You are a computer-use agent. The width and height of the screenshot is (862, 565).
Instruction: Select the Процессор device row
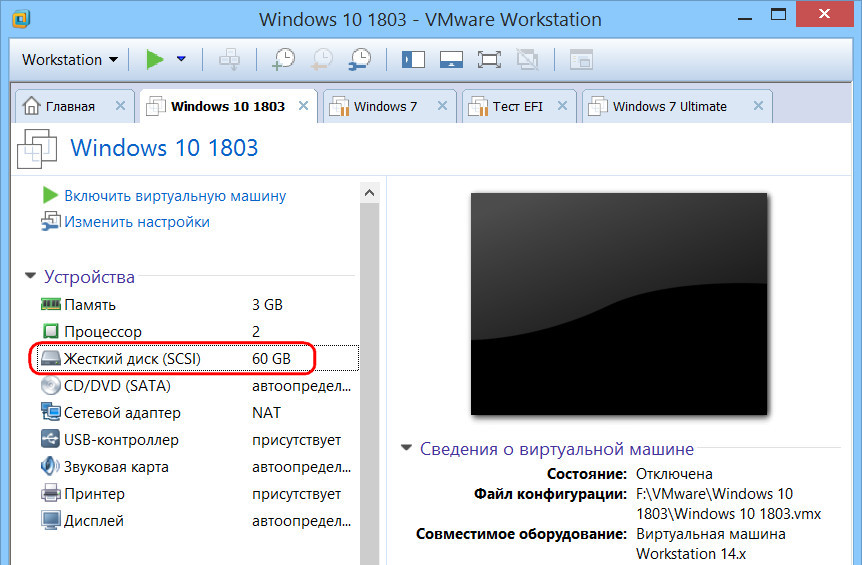pos(198,331)
